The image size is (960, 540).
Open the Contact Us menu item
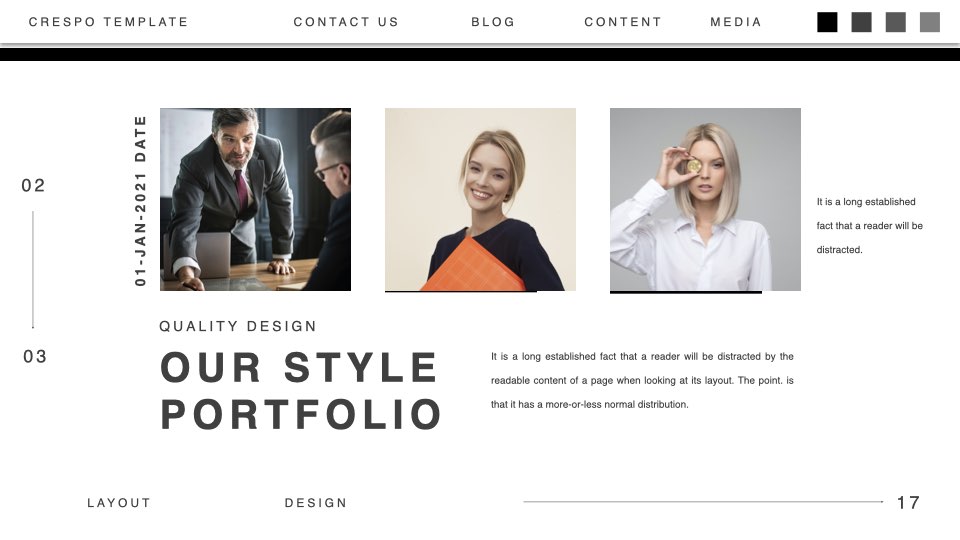tap(346, 22)
